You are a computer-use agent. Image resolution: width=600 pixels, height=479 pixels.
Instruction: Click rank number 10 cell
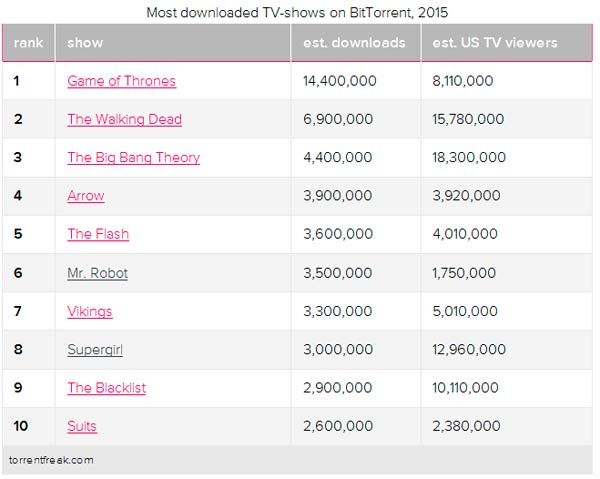[21, 426]
